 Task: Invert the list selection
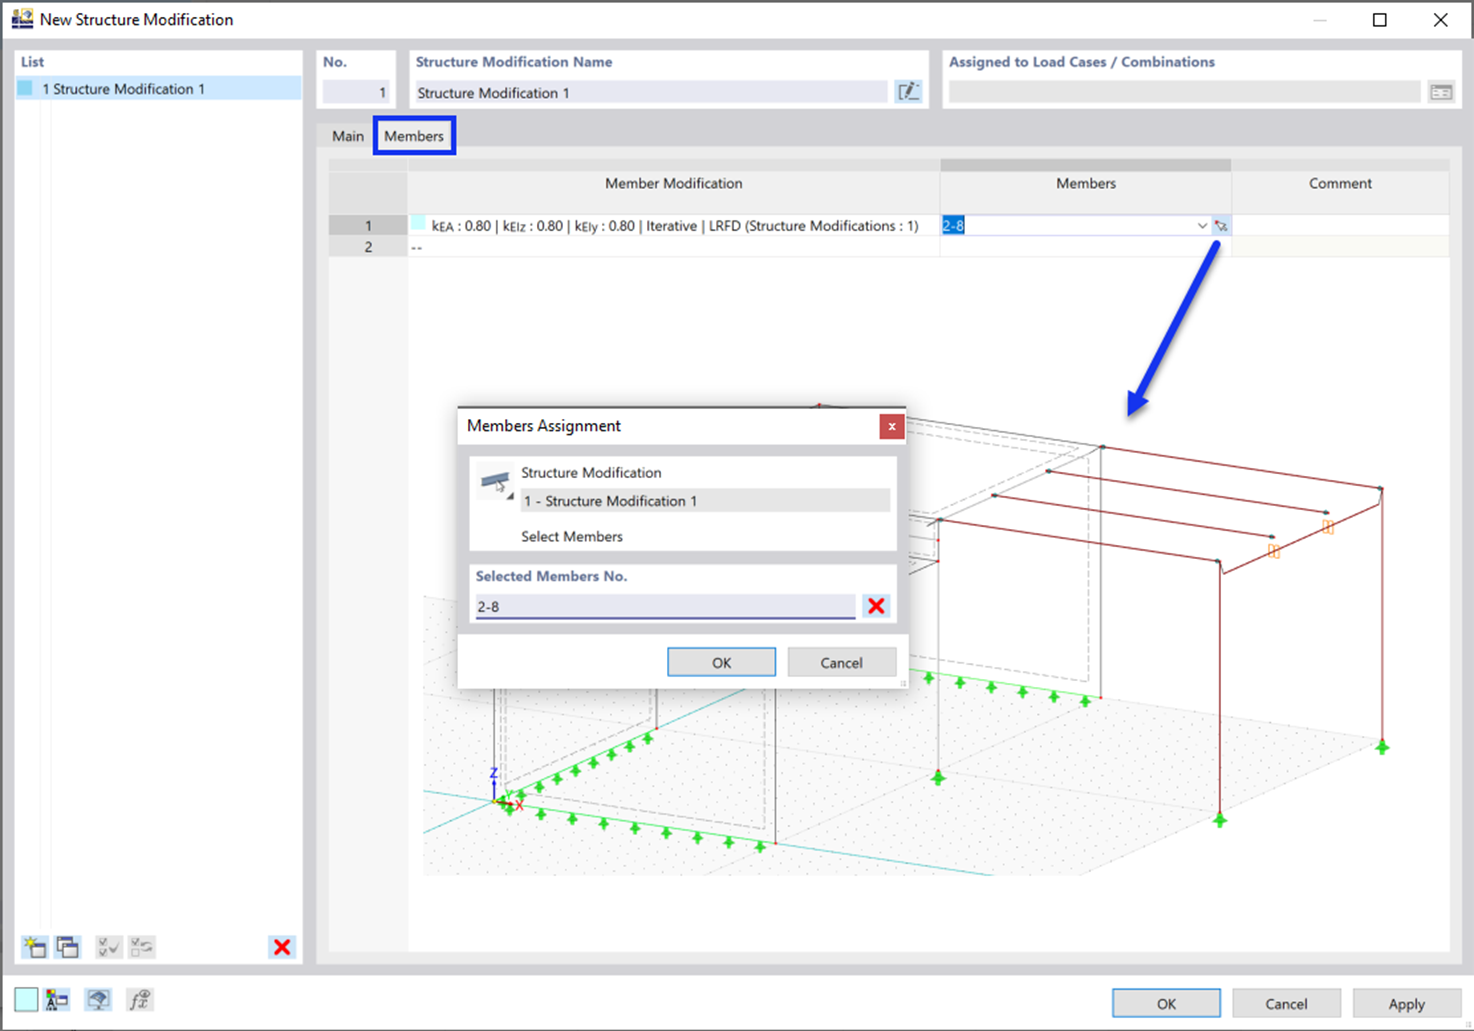click(x=141, y=947)
